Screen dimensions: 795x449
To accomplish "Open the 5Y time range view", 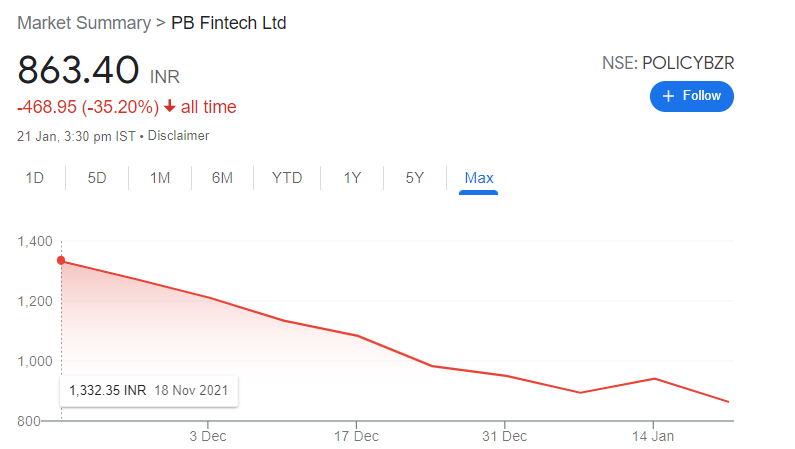I will pyautogui.click(x=414, y=178).
